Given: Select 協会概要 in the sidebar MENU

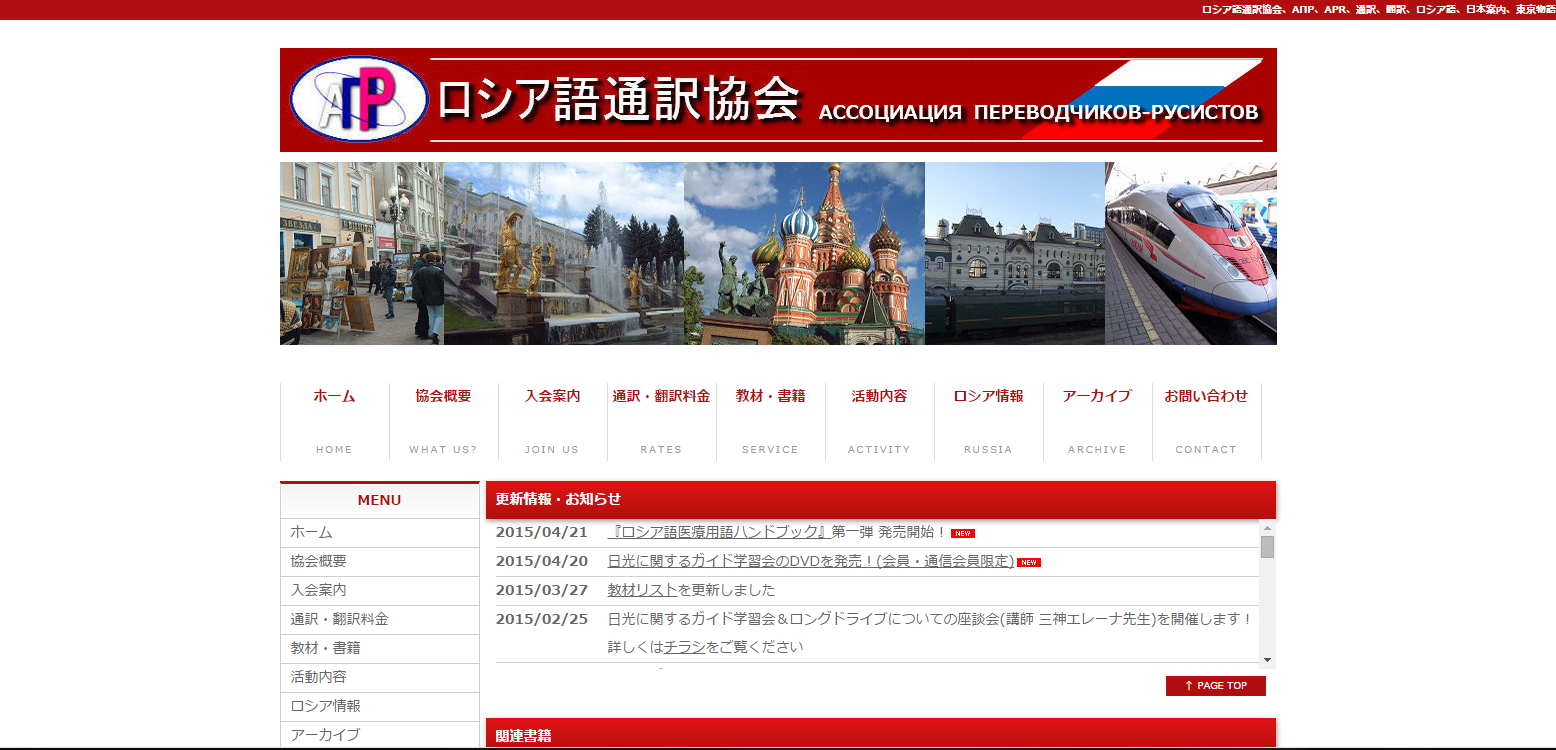Looking at the screenshot, I should 380,562.
